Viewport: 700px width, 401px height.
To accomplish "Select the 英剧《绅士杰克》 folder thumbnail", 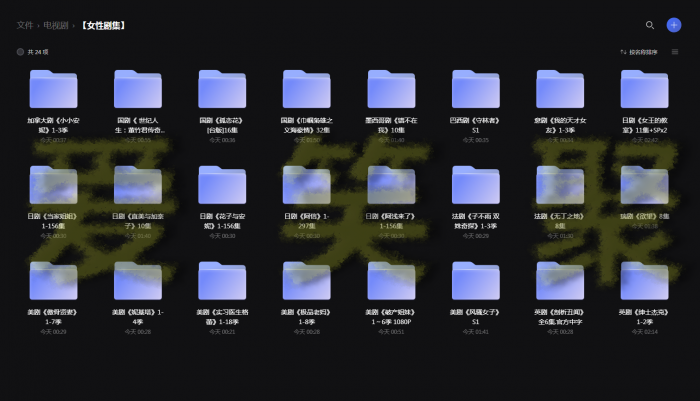I will (644, 281).
